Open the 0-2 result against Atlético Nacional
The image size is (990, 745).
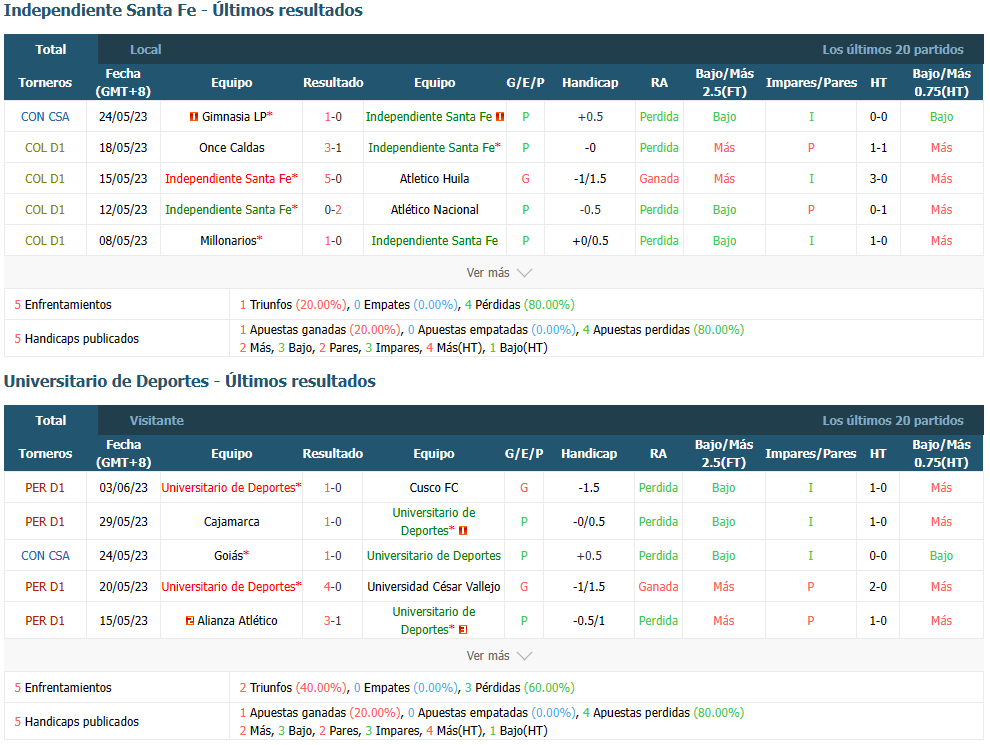(333, 210)
